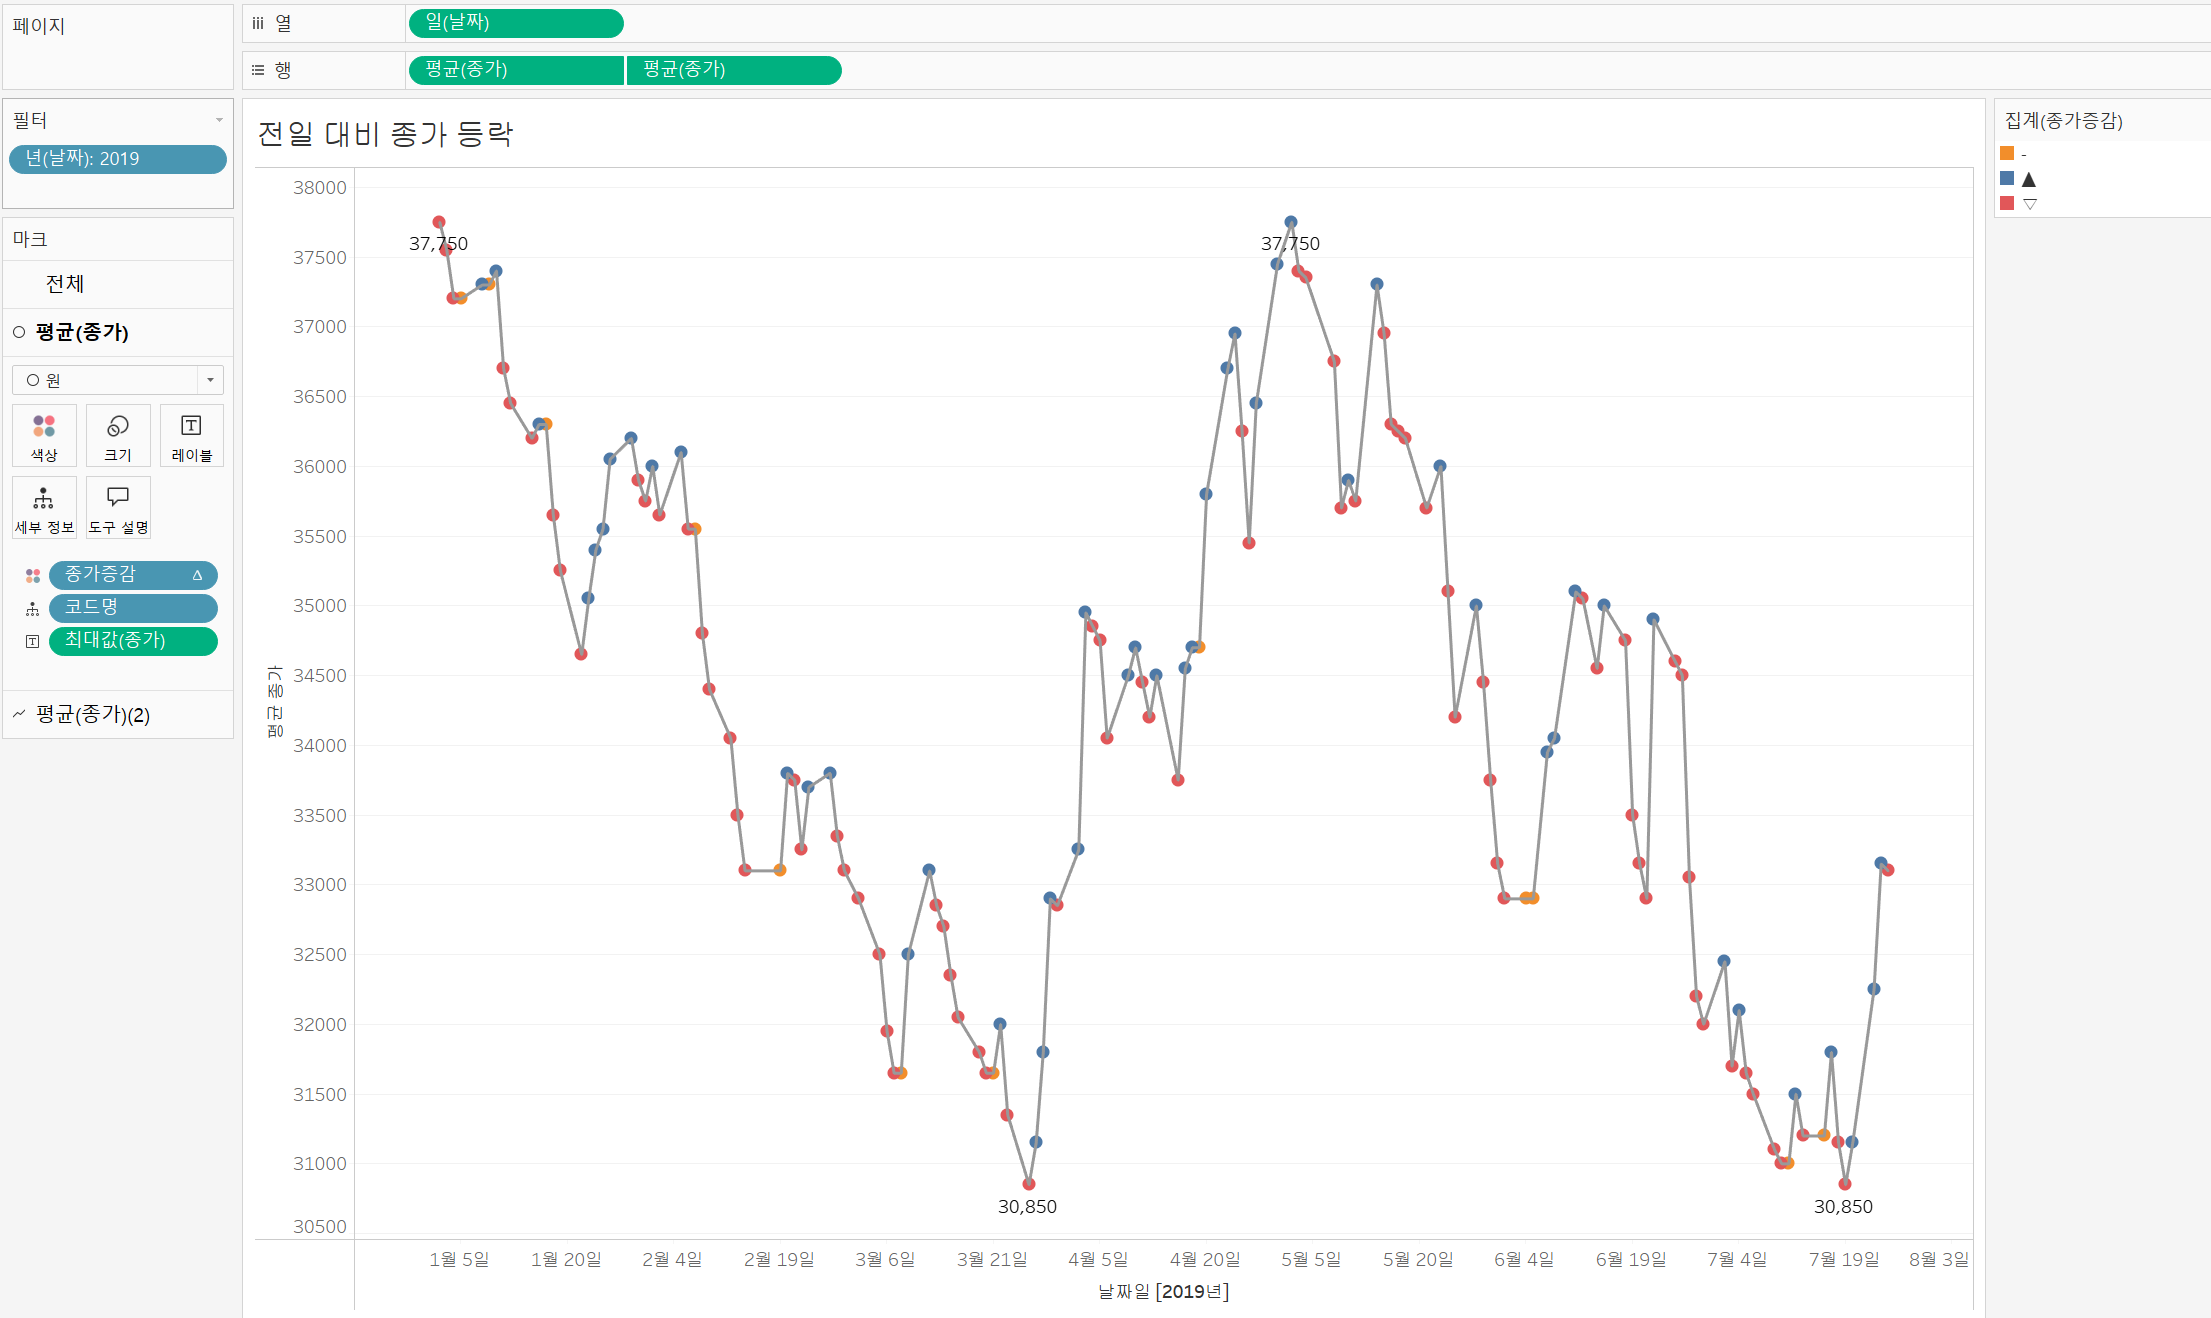
Task: Click color-dots icon beside 종가증감 pill
Action: pyautogui.click(x=33, y=576)
